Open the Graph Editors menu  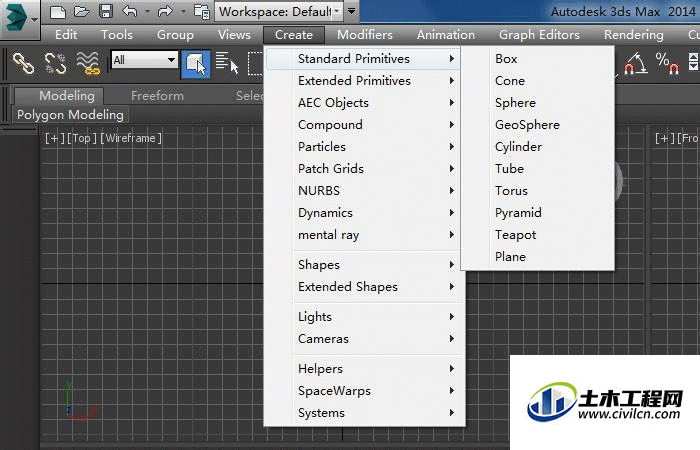click(x=539, y=34)
